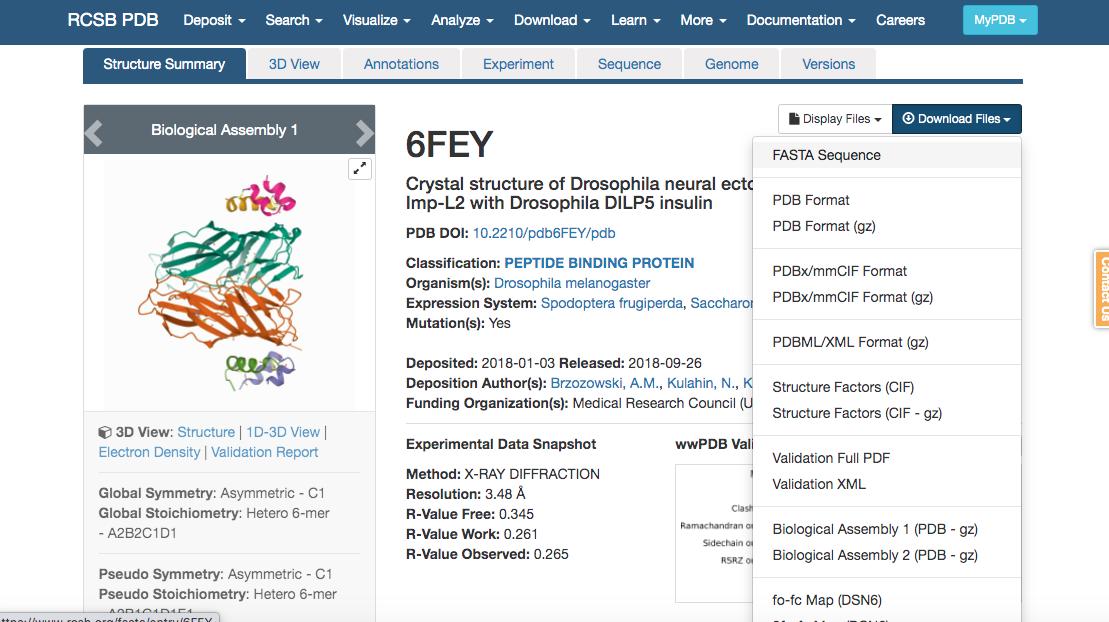This screenshot has width=1109, height=622.
Task: Click the 3D View cube icon
Action: (105, 433)
